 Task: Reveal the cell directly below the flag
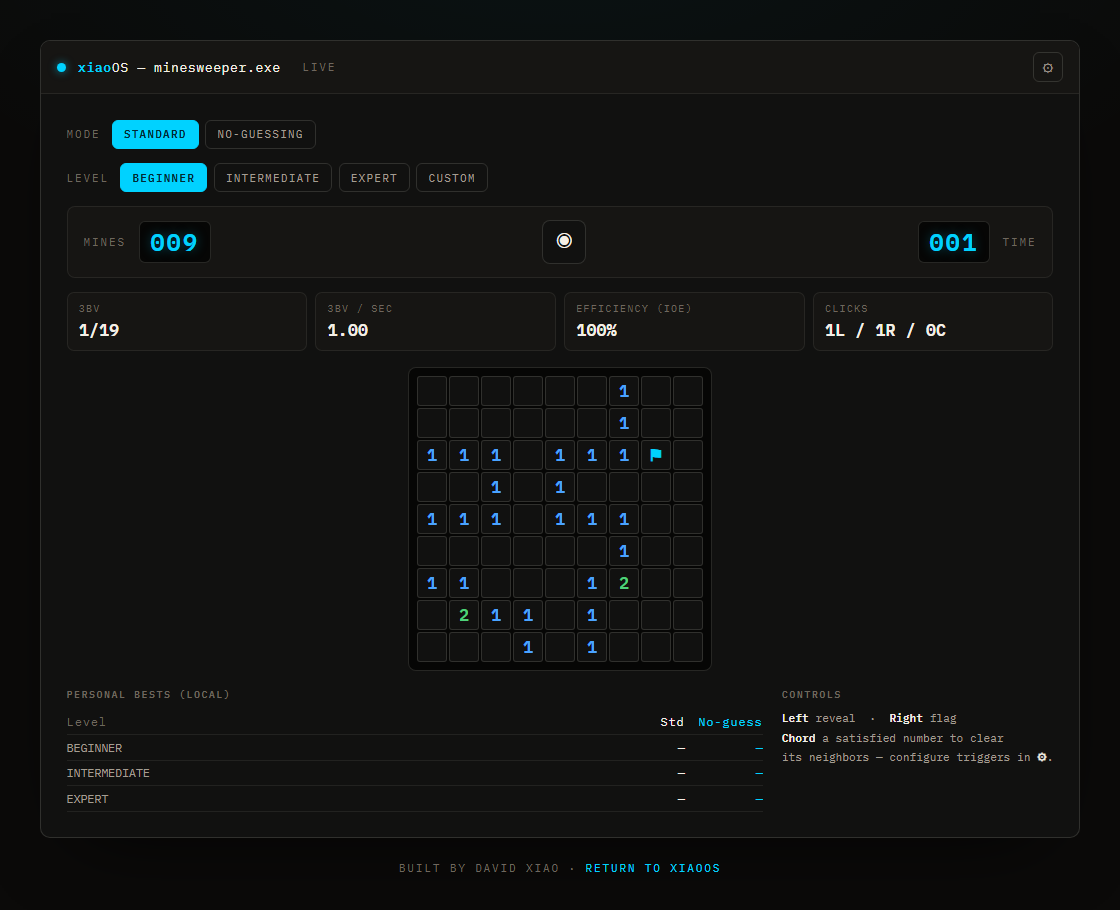pyautogui.click(x=656, y=487)
